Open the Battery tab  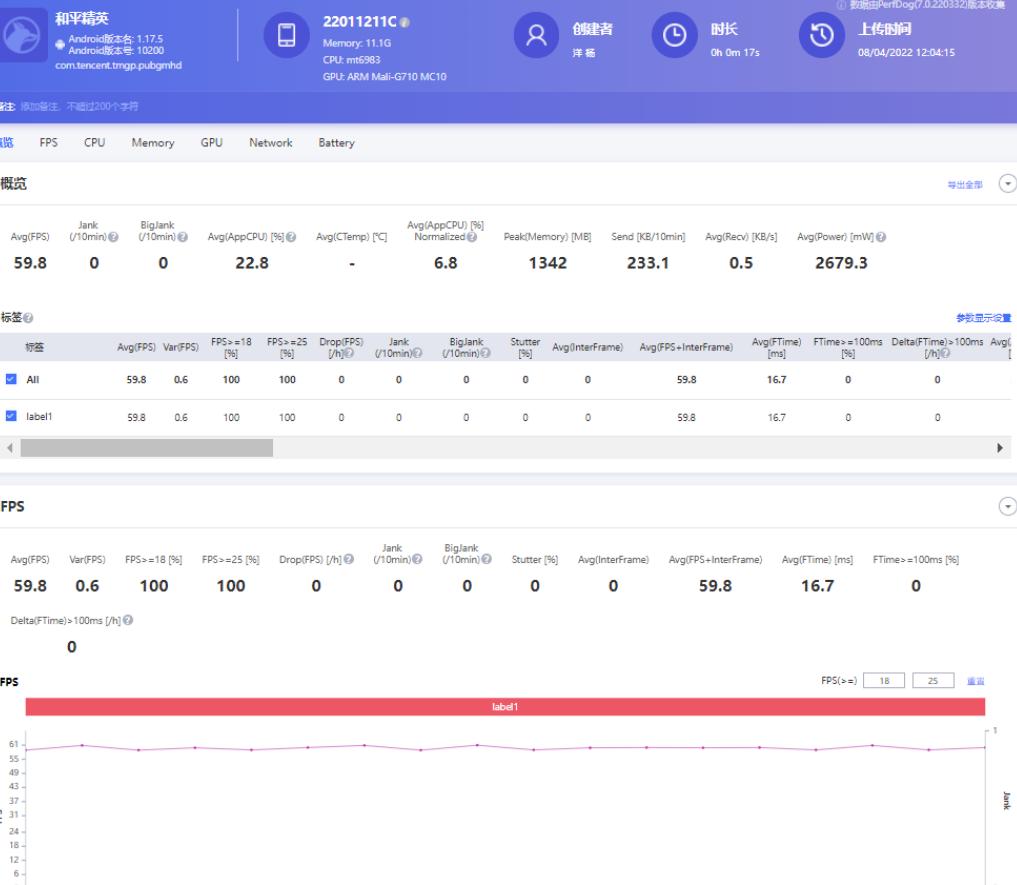pos(336,143)
